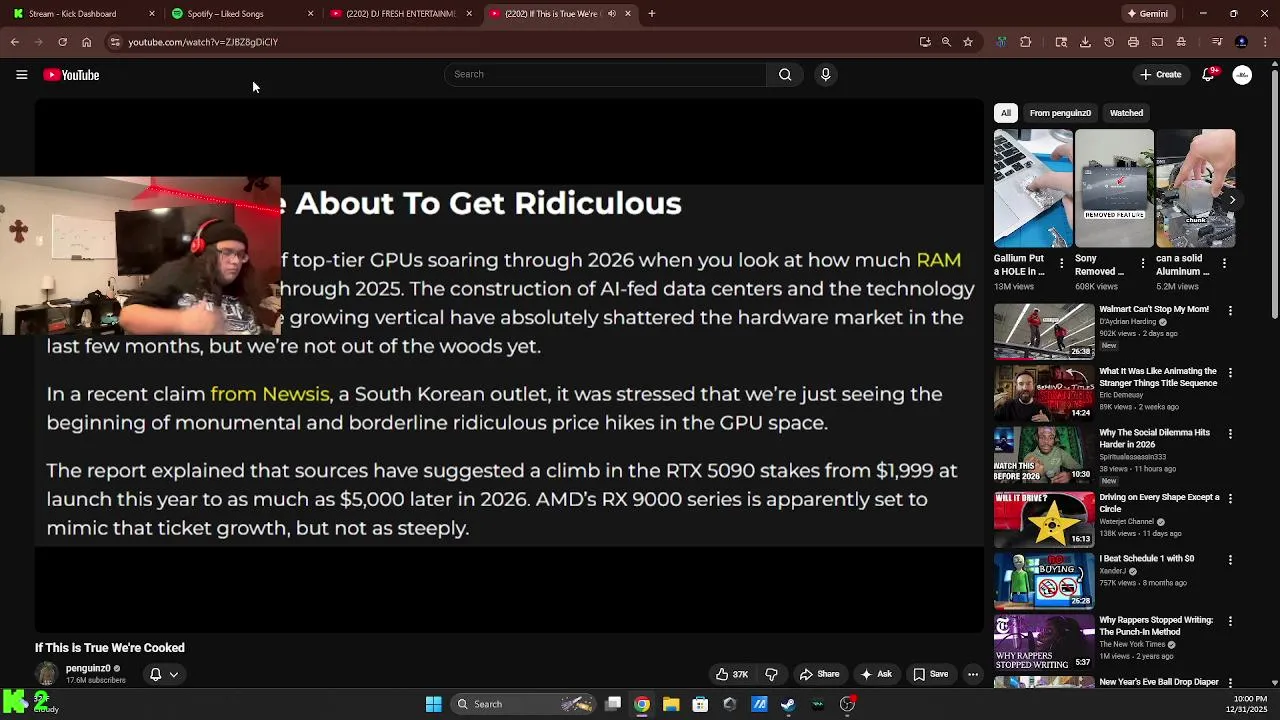View site information icon in address bar
Image resolution: width=1280 pixels, height=720 pixels.
pos(115,42)
